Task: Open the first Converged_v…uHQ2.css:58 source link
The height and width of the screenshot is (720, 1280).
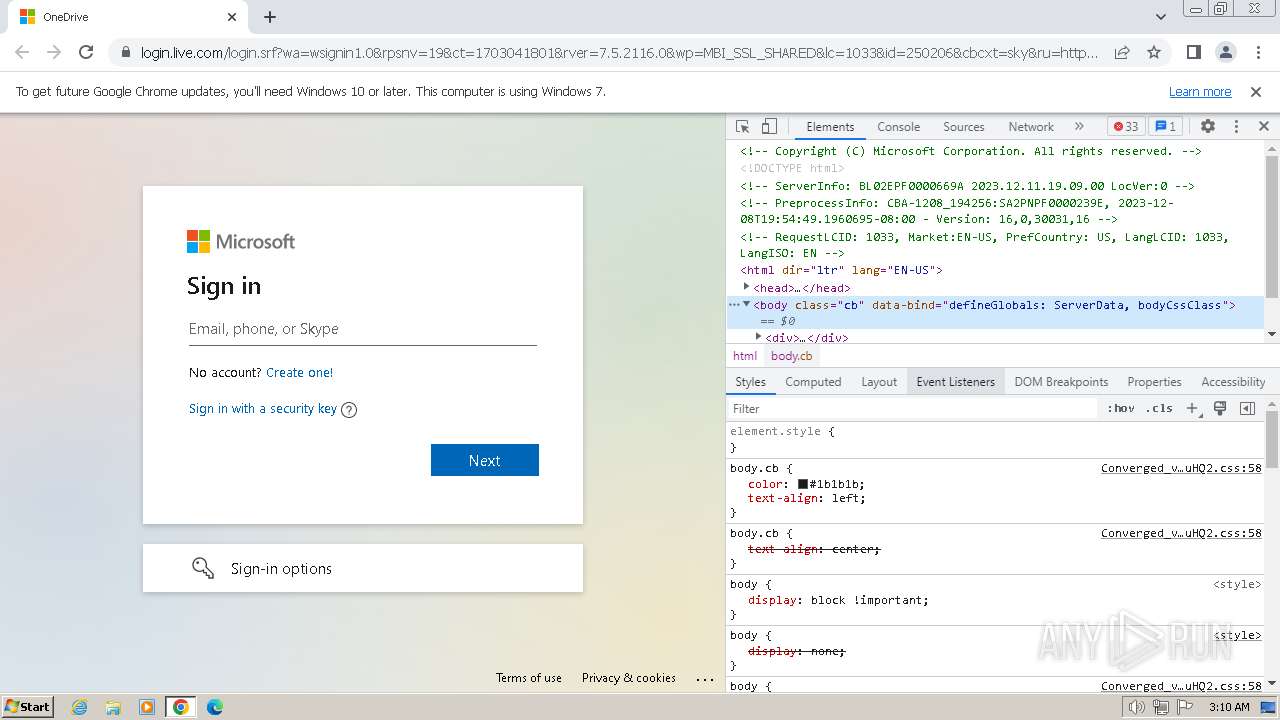Action: 1181,468
